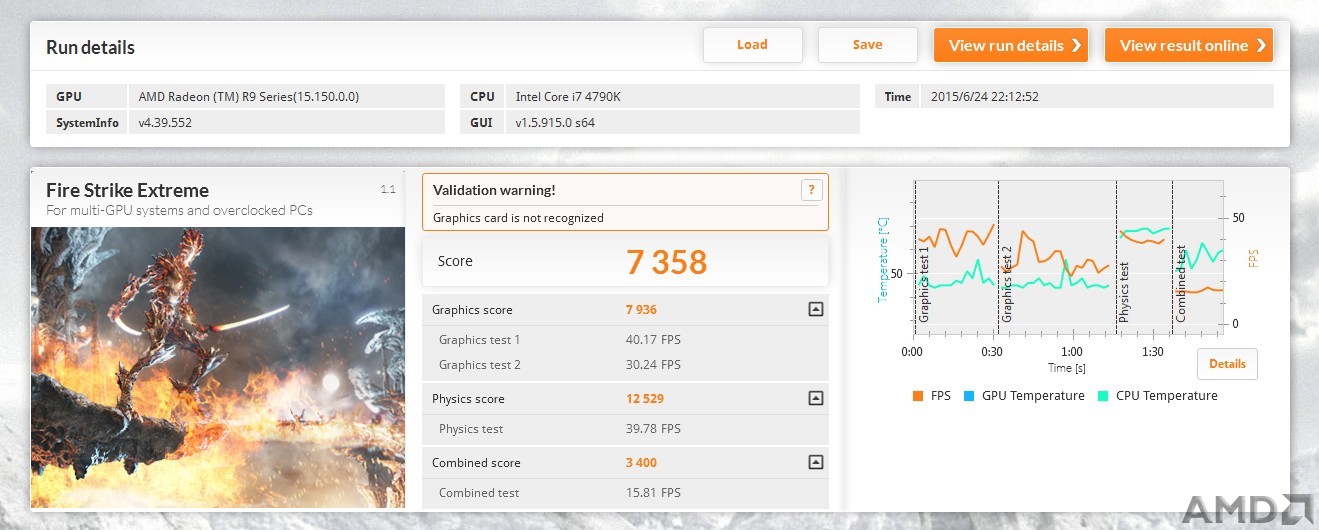Collapse the Physics score section
Image resolution: width=1319 pixels, height=530 pixels.
(815, 399)
